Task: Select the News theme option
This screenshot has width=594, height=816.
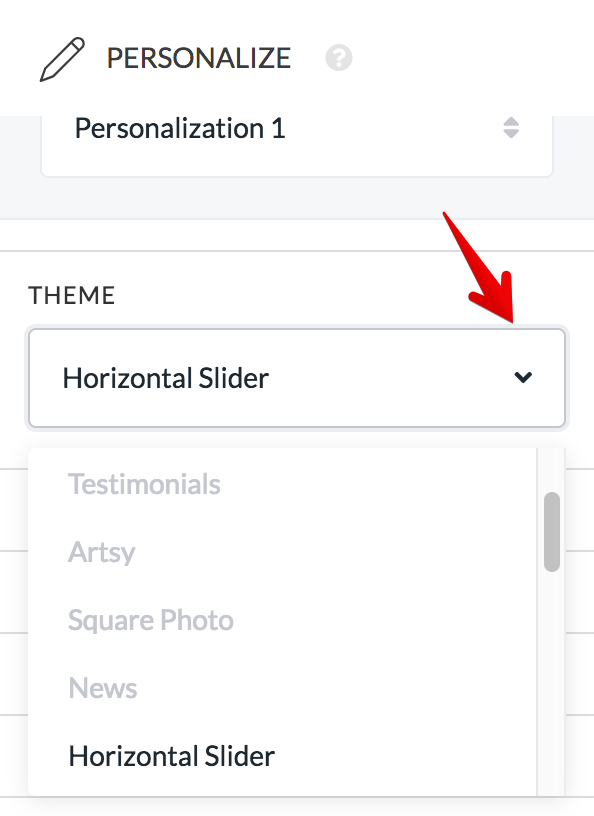Action: [x=103, y=688]
